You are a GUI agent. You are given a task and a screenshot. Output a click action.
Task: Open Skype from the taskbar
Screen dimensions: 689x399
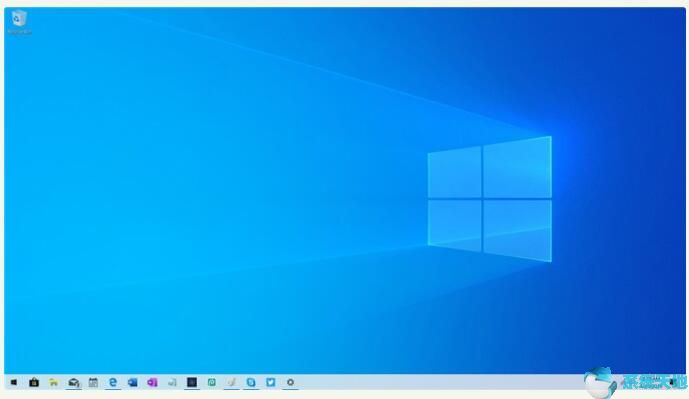[251, 382]
